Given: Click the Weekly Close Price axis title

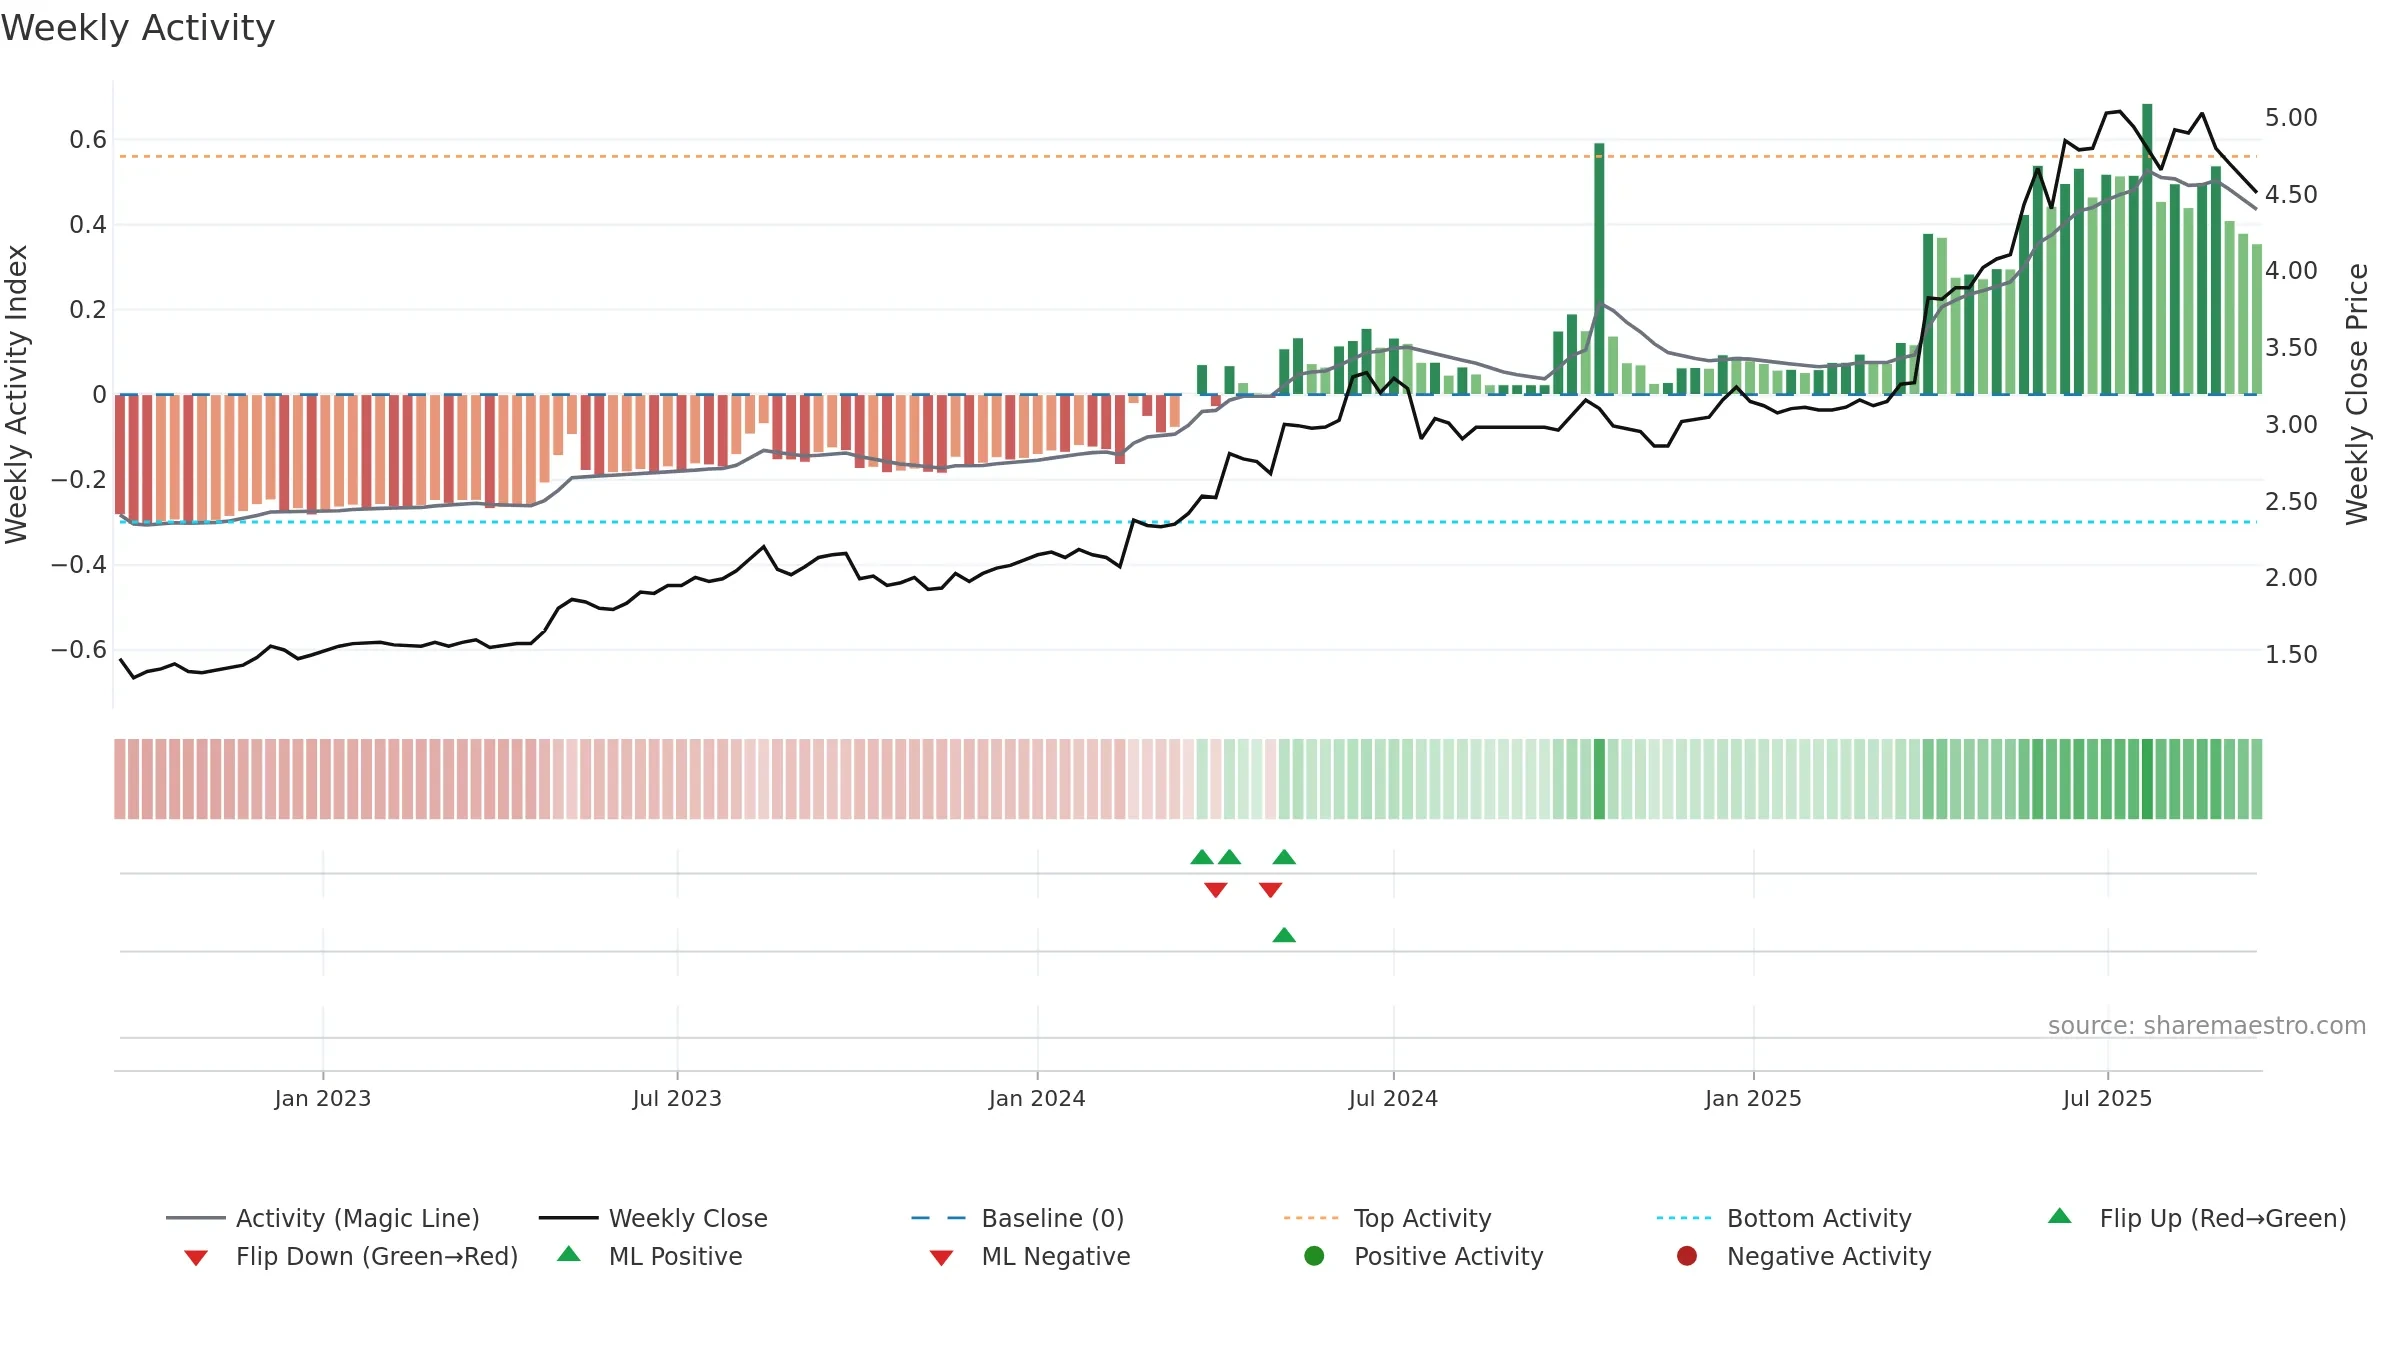Looking at the screenshot, I should 2357,395.
